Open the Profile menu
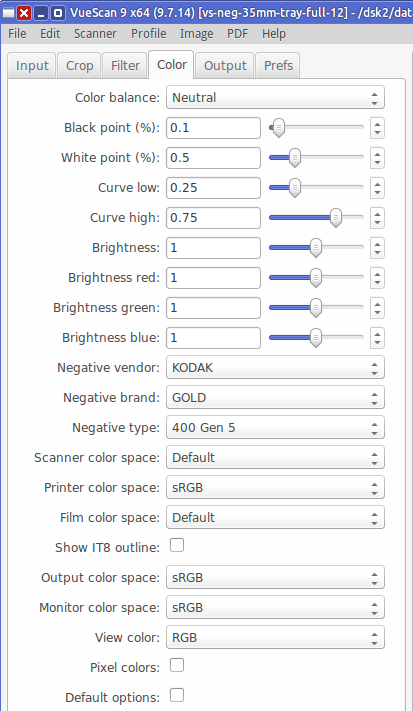This screenshot has width=413, height=711. click(x=149, y=34)
